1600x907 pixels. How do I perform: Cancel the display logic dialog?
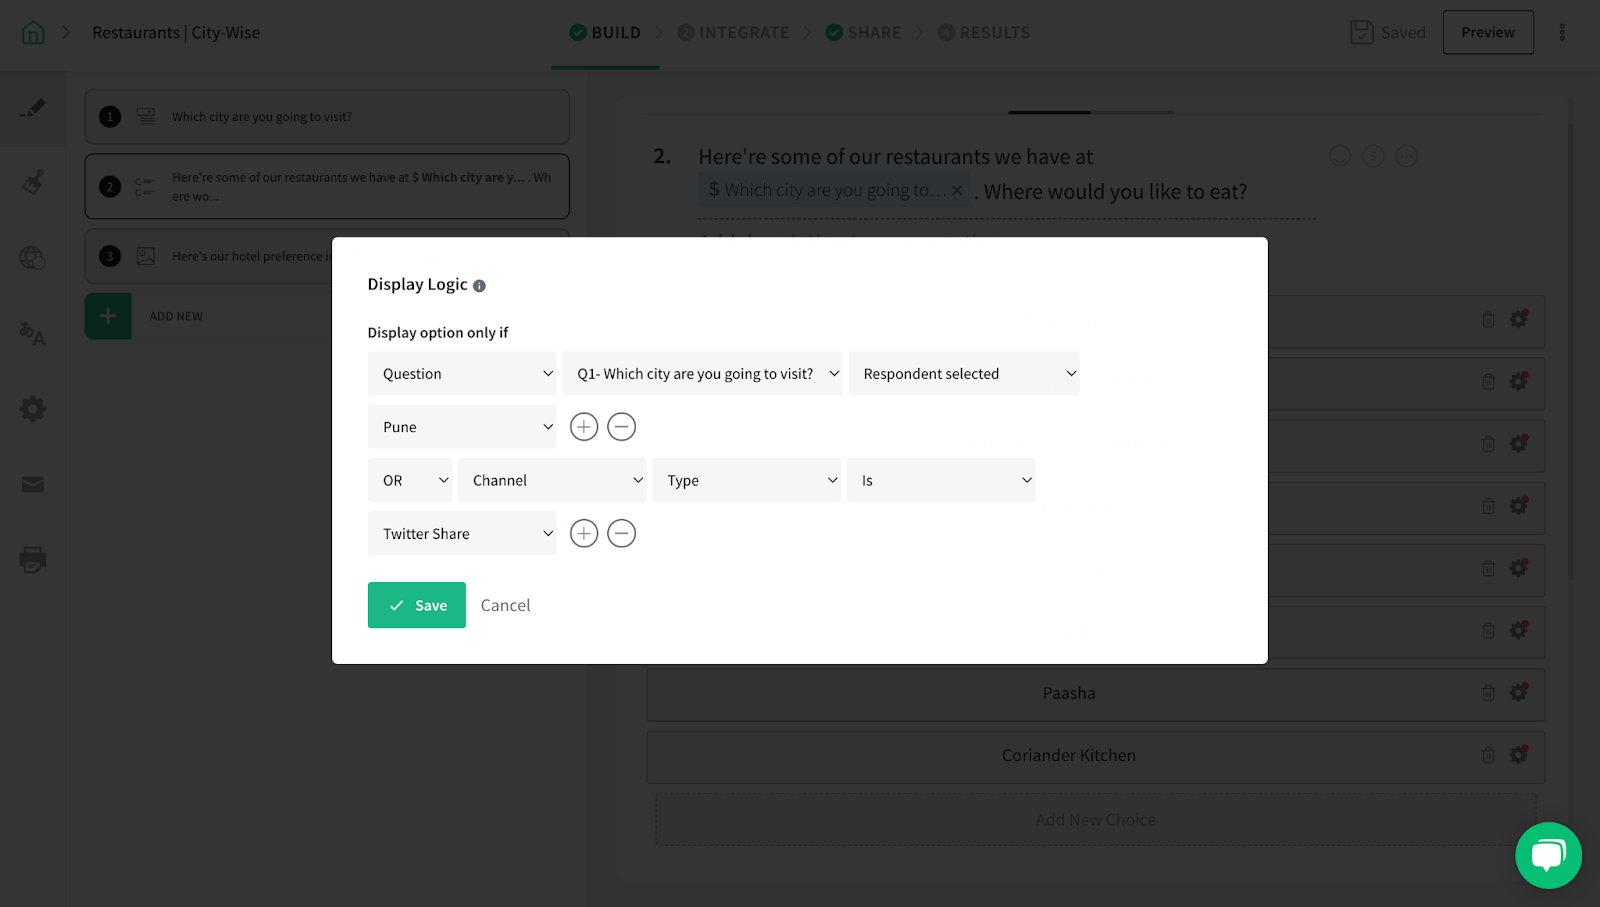click(x=505, y=605)
